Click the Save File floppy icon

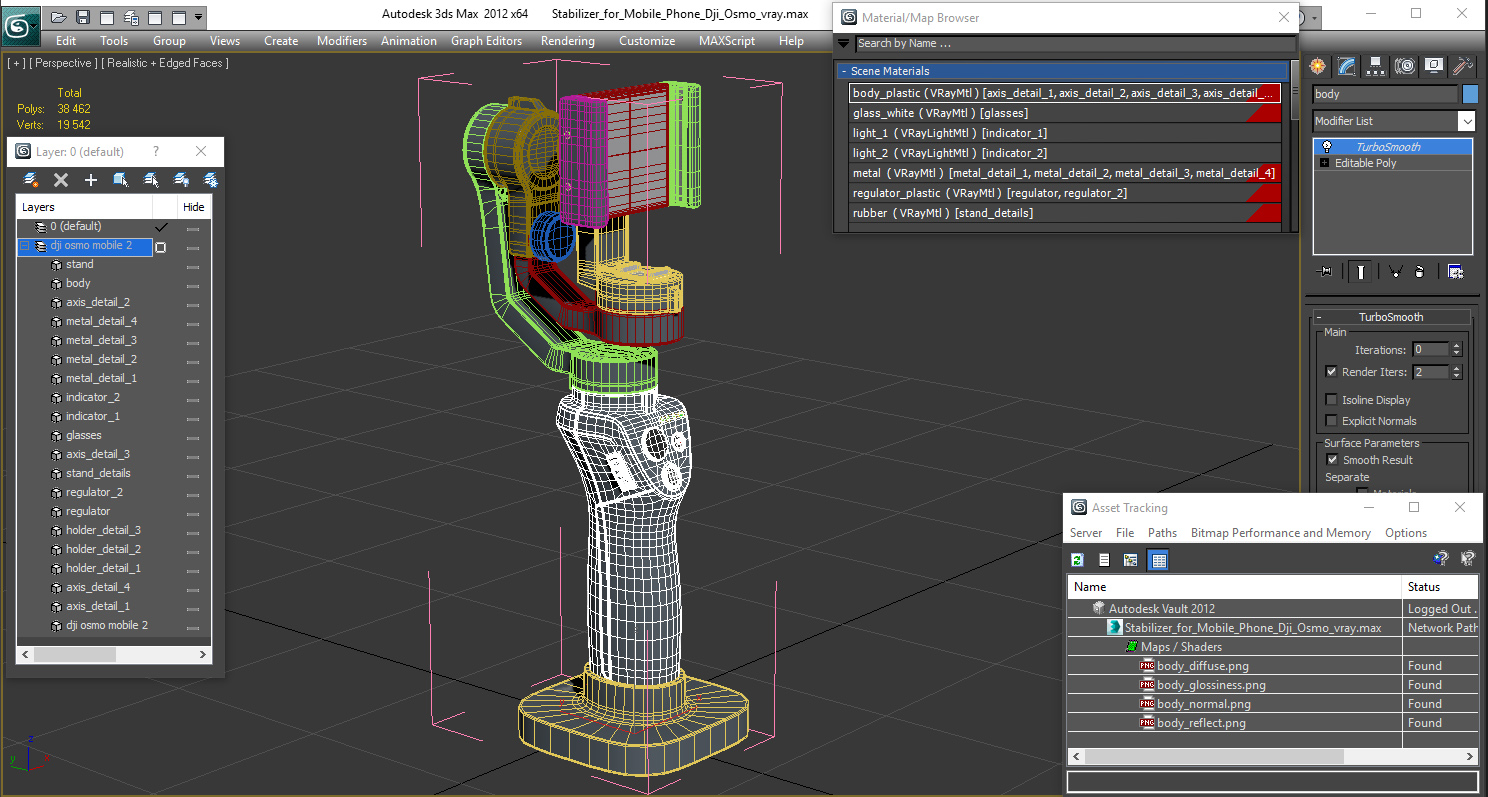(83, 17)
